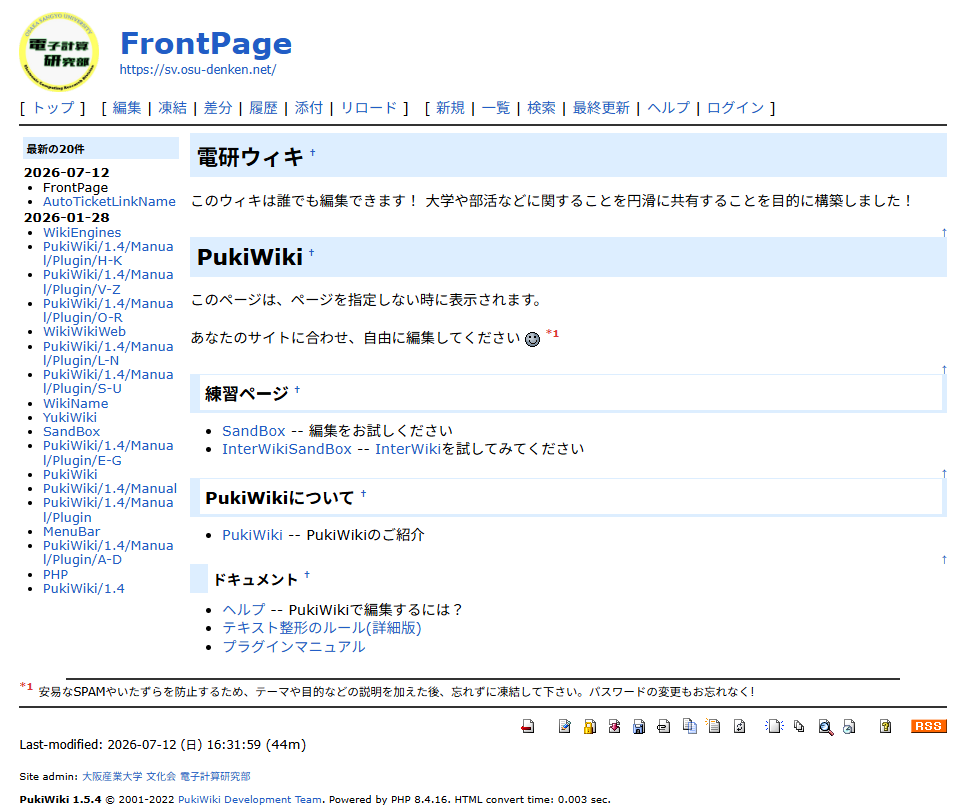Click the up arrow above PukiWikiについて heading

point(944,473)
